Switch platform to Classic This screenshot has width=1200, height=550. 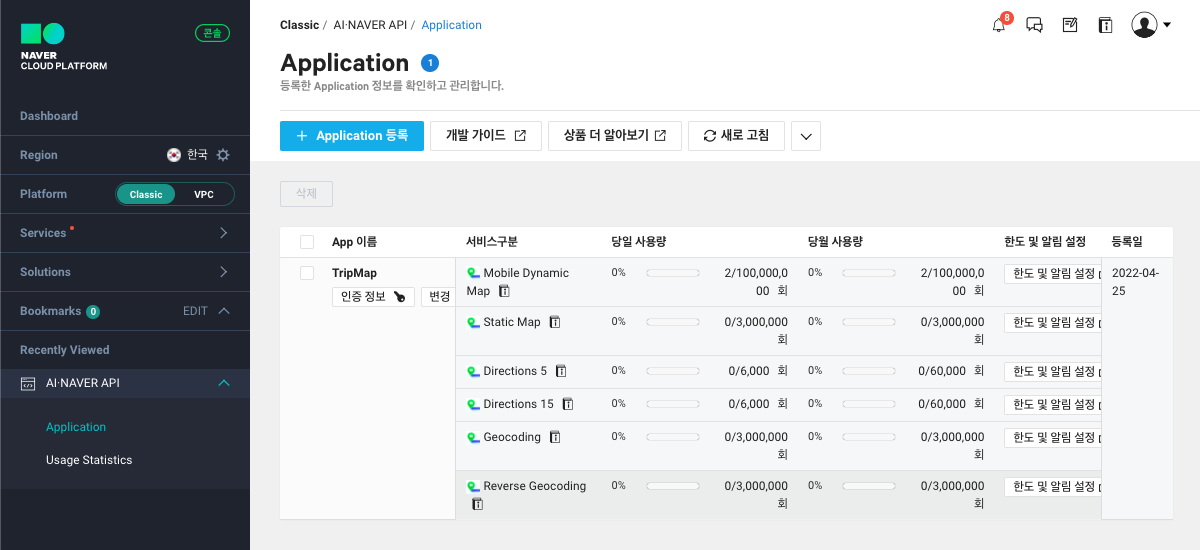146,194
